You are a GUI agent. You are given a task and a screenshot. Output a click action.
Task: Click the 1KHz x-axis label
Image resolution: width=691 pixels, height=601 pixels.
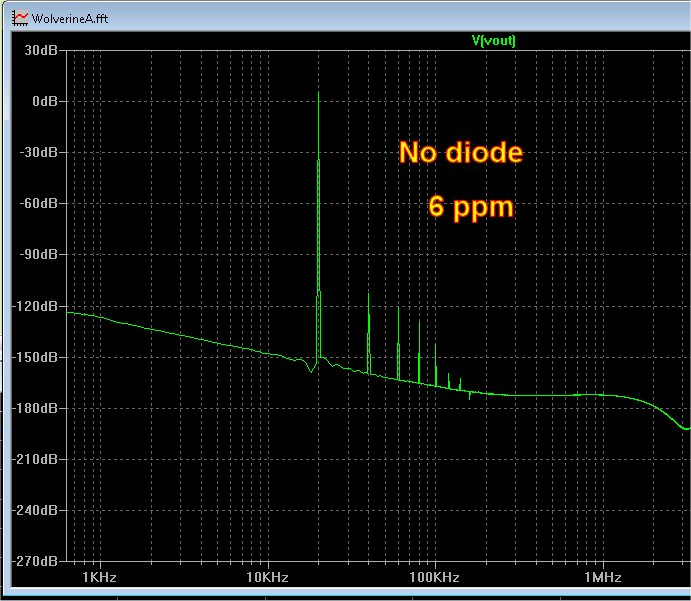pos(100,577)
